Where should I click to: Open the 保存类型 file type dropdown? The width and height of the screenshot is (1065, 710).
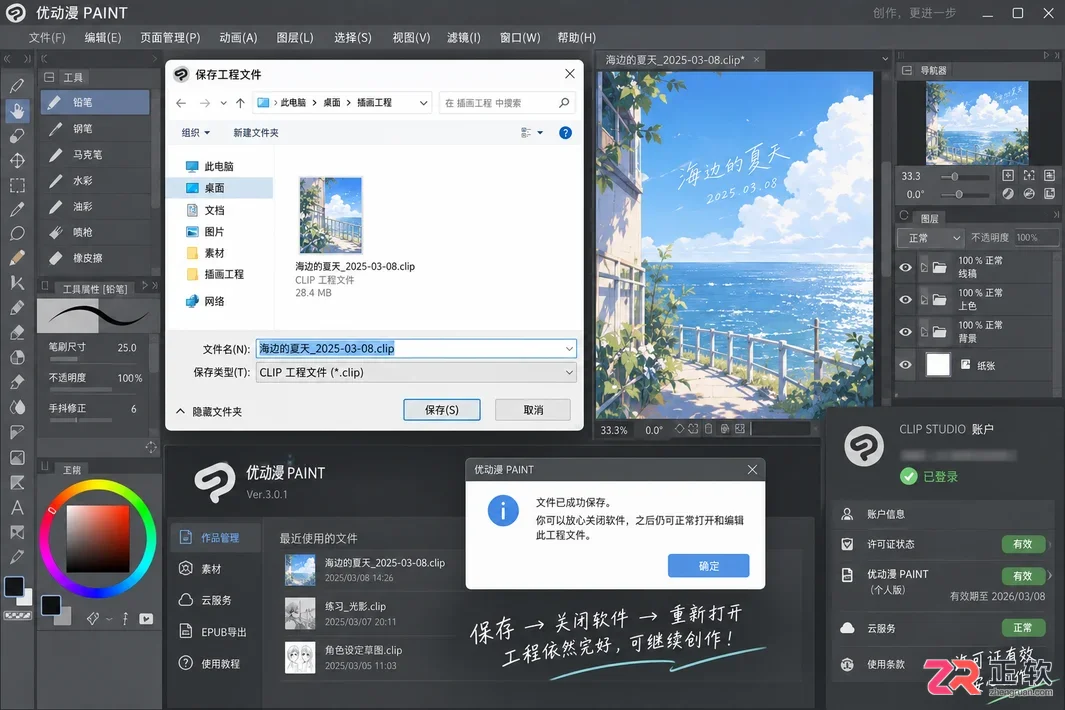pyautogui.click(x=416, y=372)
